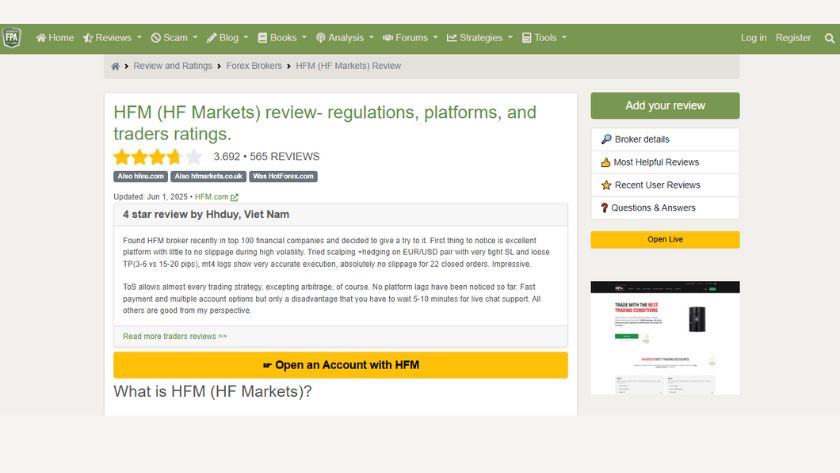840x473 pixels.
Task: Open the Reviews menu item
Action: [112, 37]
